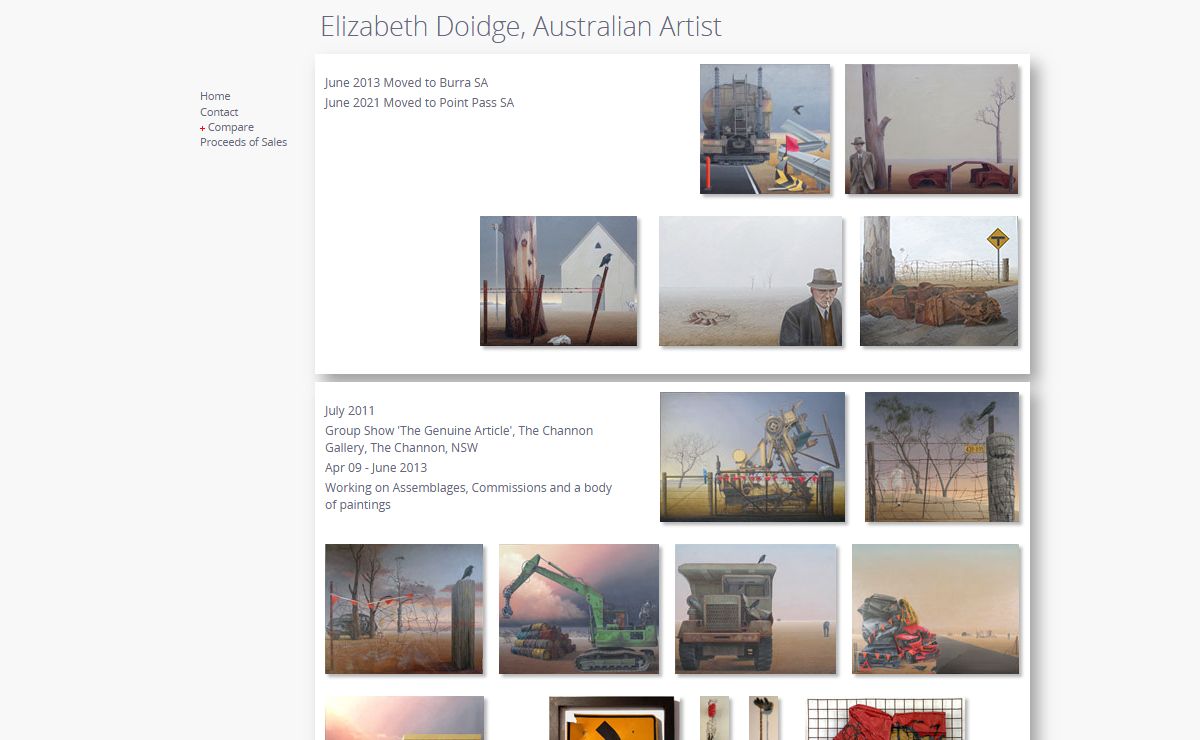
Task: Open painting of man beside rusted car wrecks
Action: [x=931, y=129]
